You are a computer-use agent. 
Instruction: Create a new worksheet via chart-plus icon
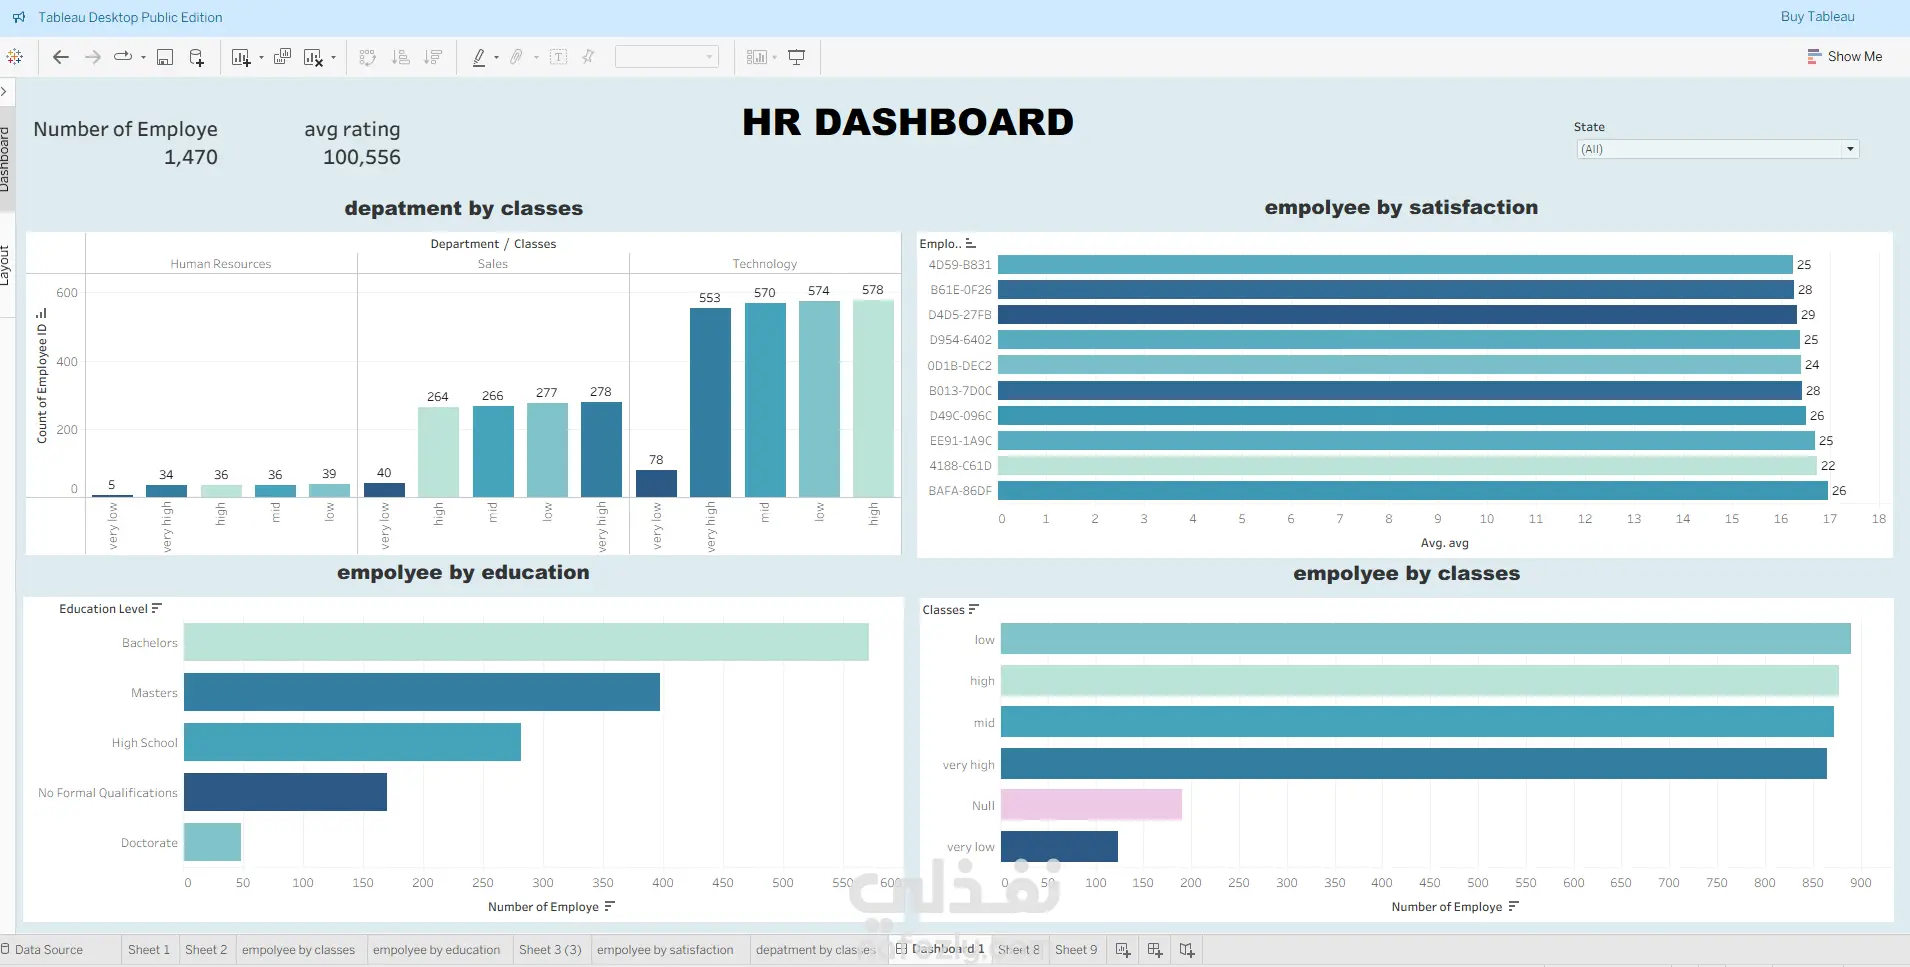click(x=240, y=57)
